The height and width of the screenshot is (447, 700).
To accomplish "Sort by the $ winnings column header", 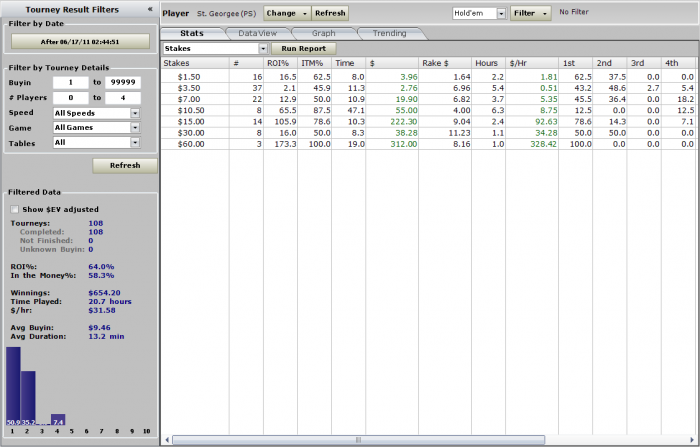I will pos(392,63).
